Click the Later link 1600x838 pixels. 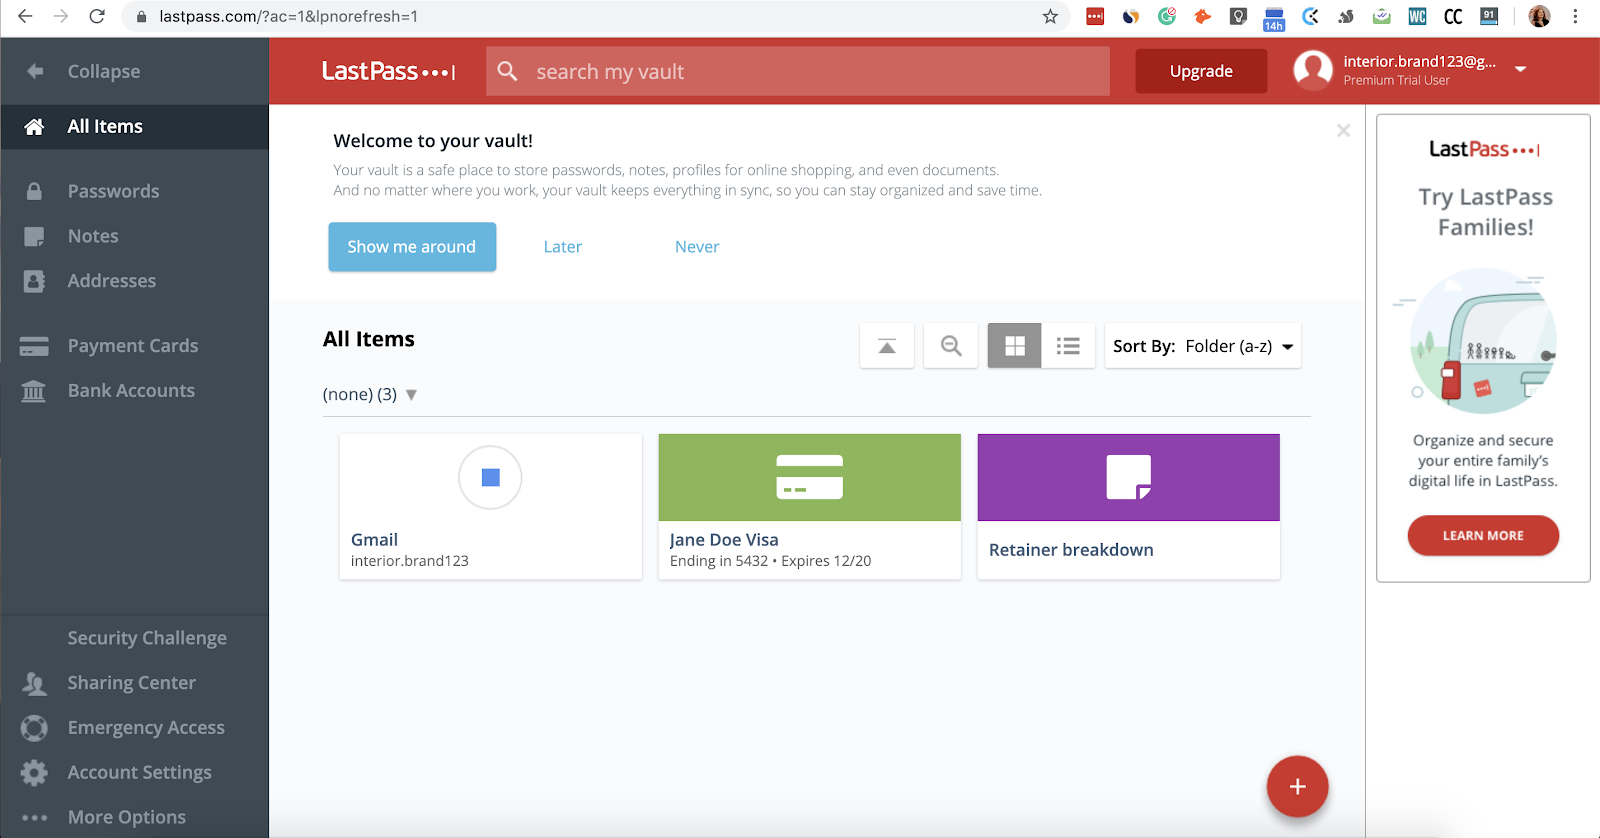pos(563,247)
